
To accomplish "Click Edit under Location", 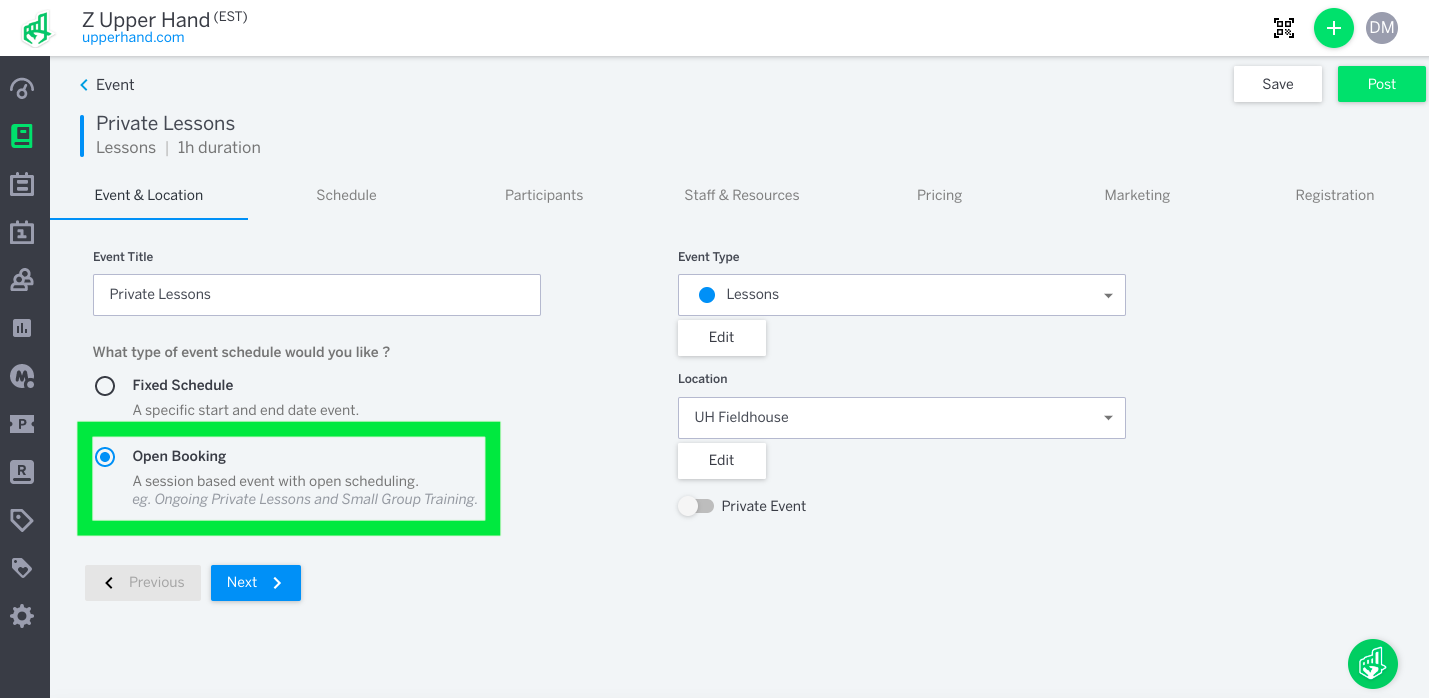I will (722, 461).
